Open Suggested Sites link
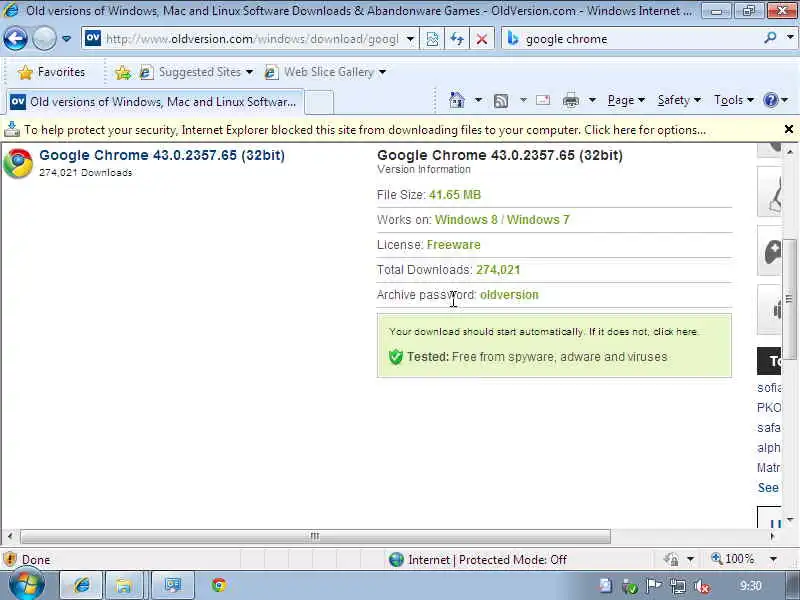The width and height of the screenshot is (800, 600). [x=196, y=72]
